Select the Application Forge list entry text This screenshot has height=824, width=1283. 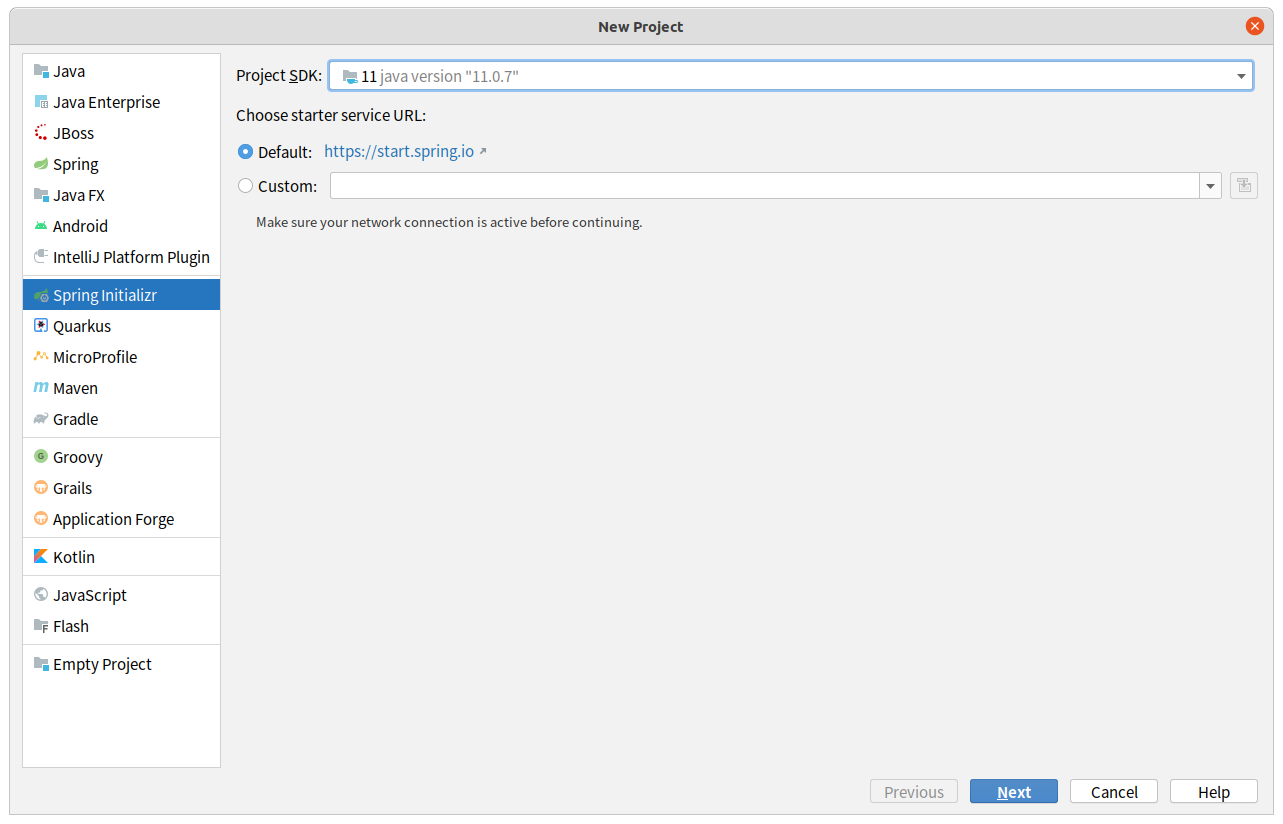[114, 519]
